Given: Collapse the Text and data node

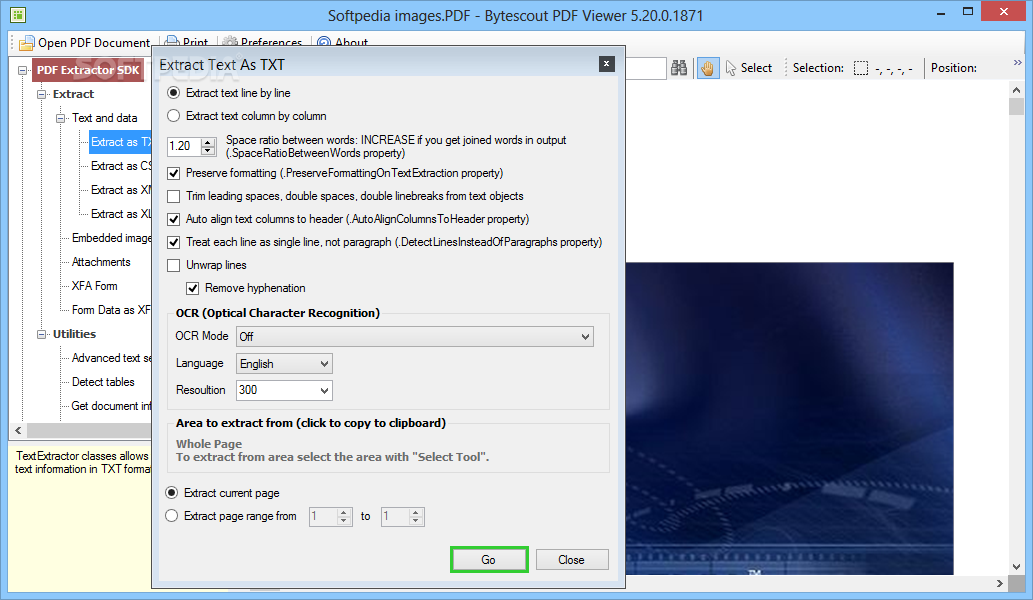Looking at the screenshot, I should tap(61, 119).
